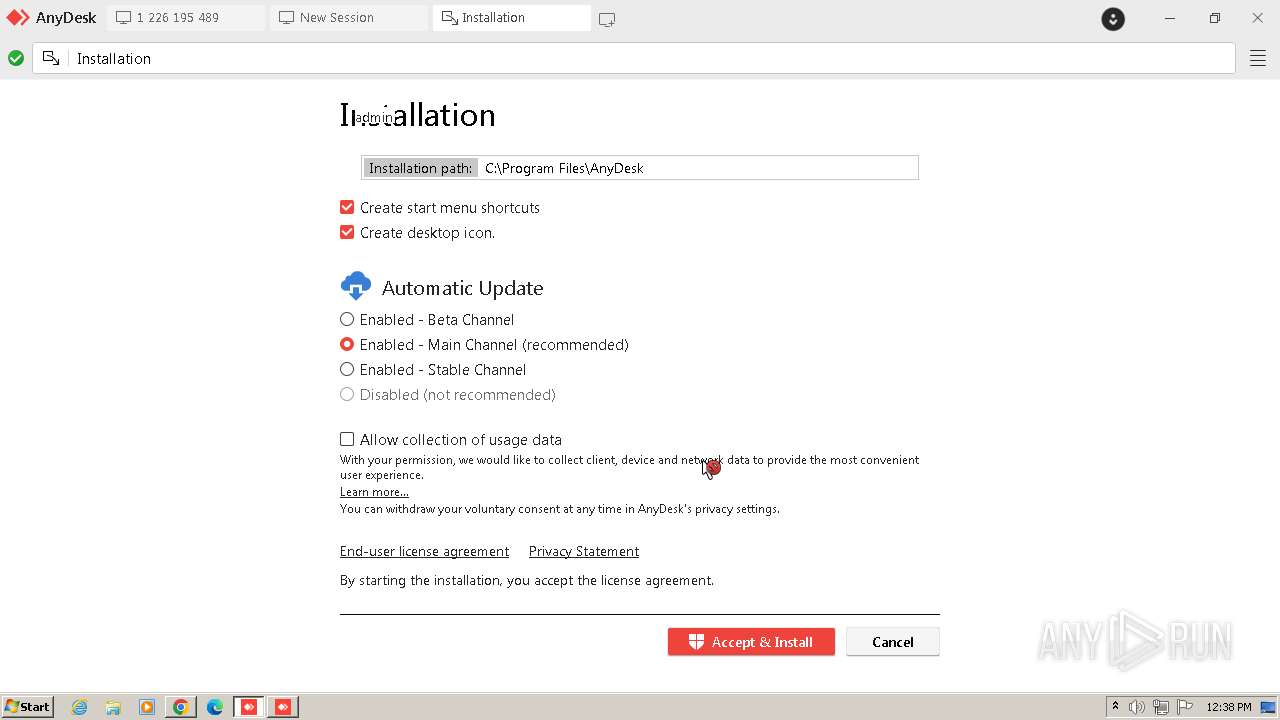Open Microsoft Edge from the taskbar
The height and width of the screenshot is (720, 1280).
coord(215,707)
